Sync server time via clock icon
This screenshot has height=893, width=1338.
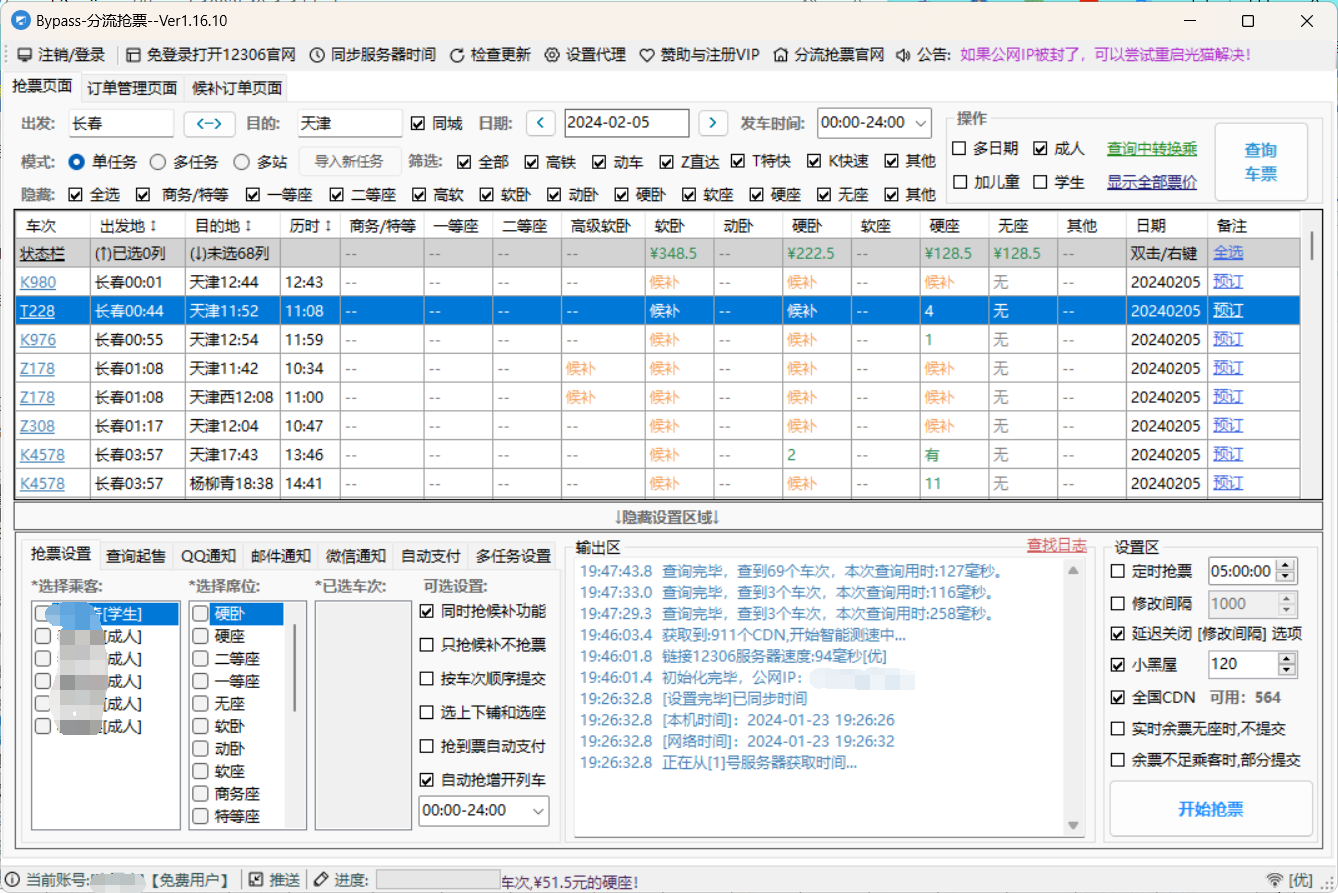point(317,55)
